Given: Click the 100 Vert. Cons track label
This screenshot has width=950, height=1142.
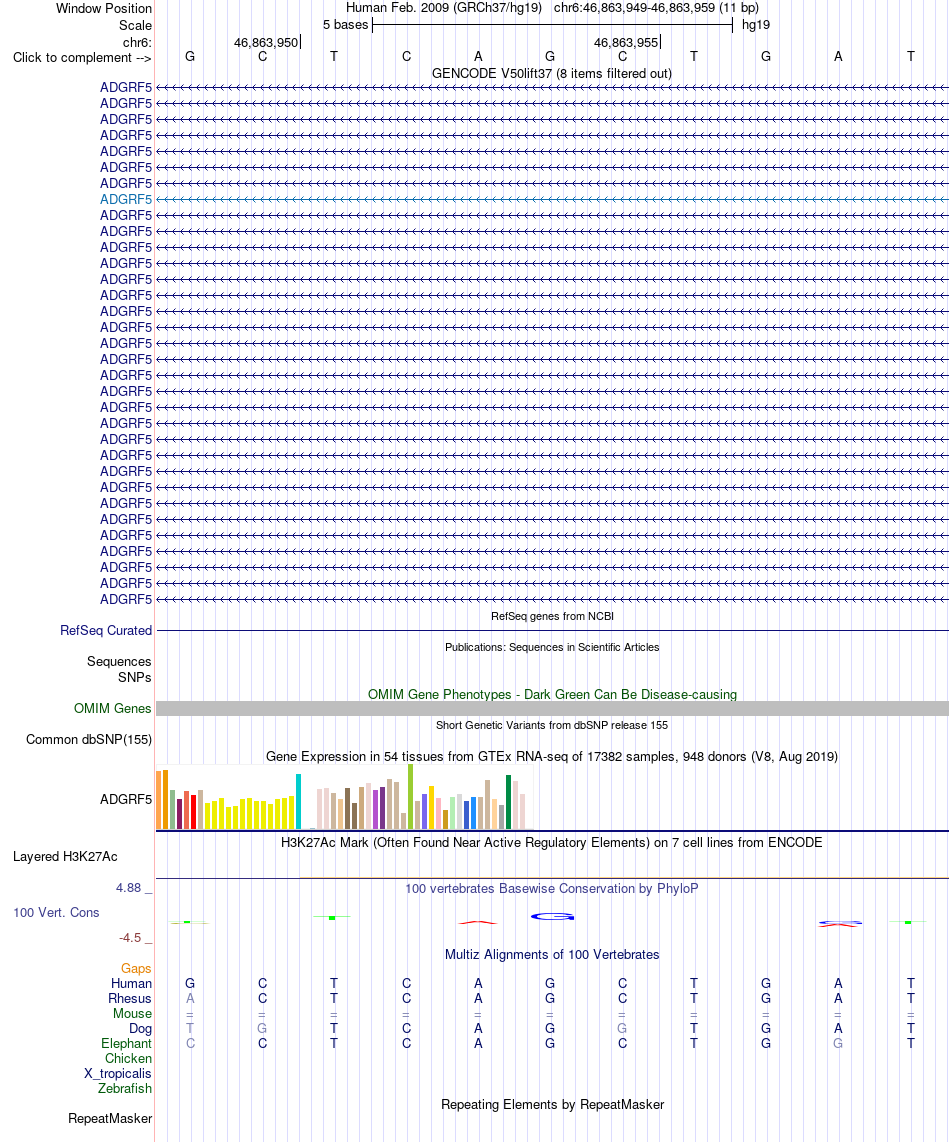Looking at the screenshot, I should tap(56, 913).
